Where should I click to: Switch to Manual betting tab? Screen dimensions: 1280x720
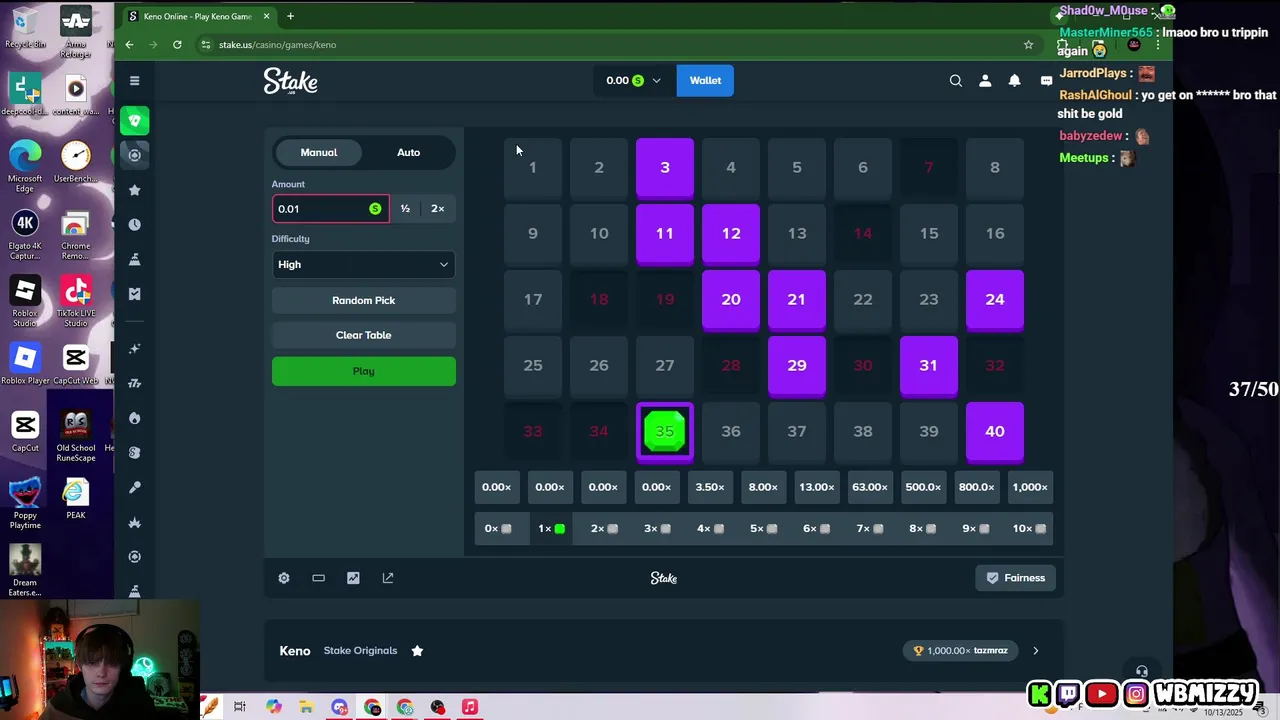point(319,152)
